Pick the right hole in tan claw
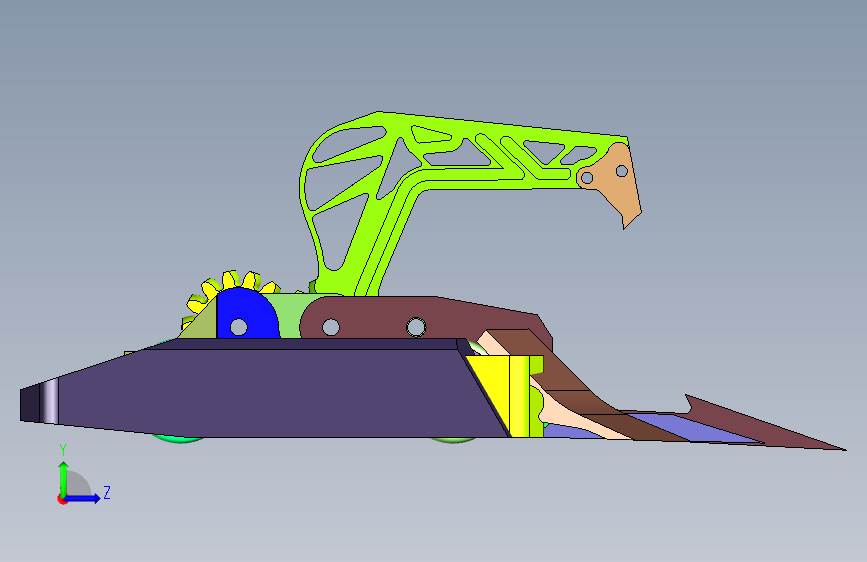The width and height of the screenshot is (867, 562). (621, 171)
